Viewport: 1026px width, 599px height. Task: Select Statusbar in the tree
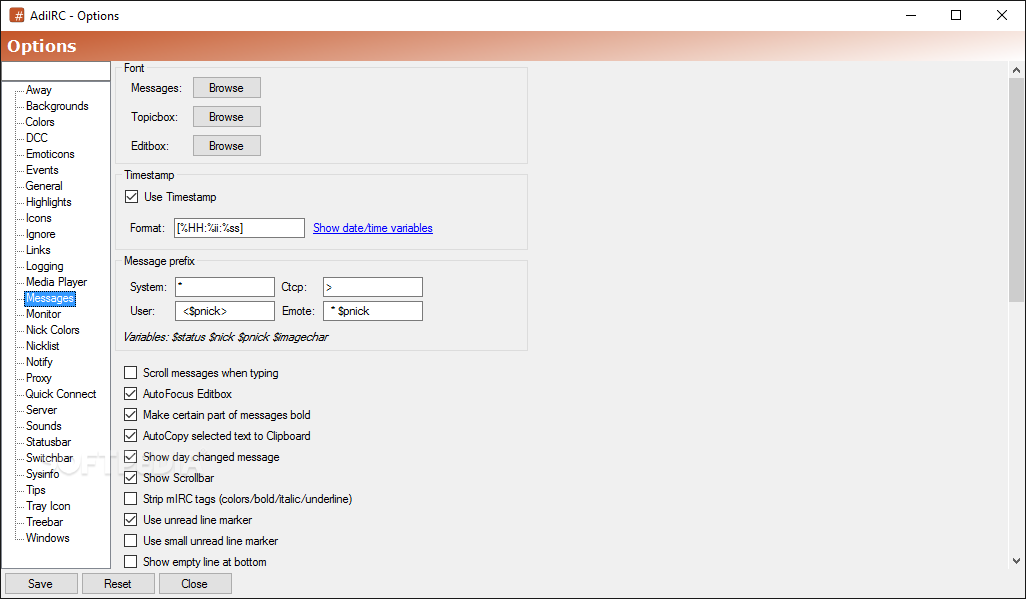pos(48,442)
